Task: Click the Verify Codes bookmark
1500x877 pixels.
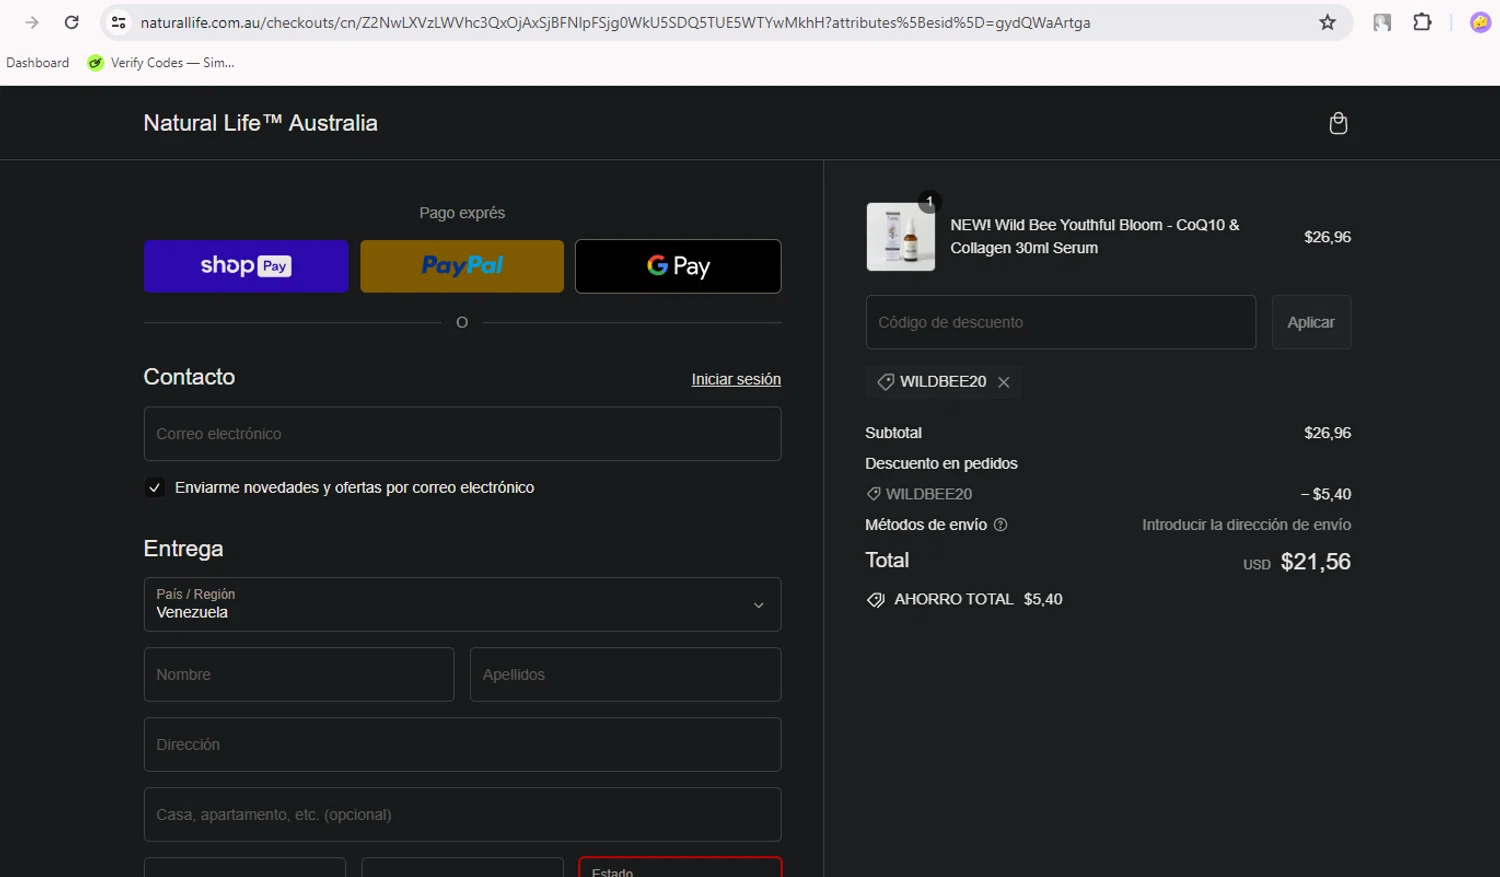Action: [161, 63]
